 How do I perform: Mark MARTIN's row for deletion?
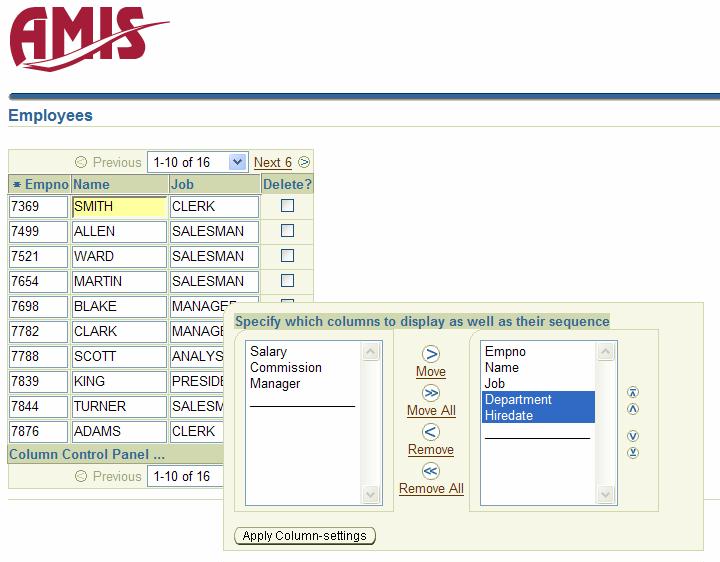coord(287,281)
